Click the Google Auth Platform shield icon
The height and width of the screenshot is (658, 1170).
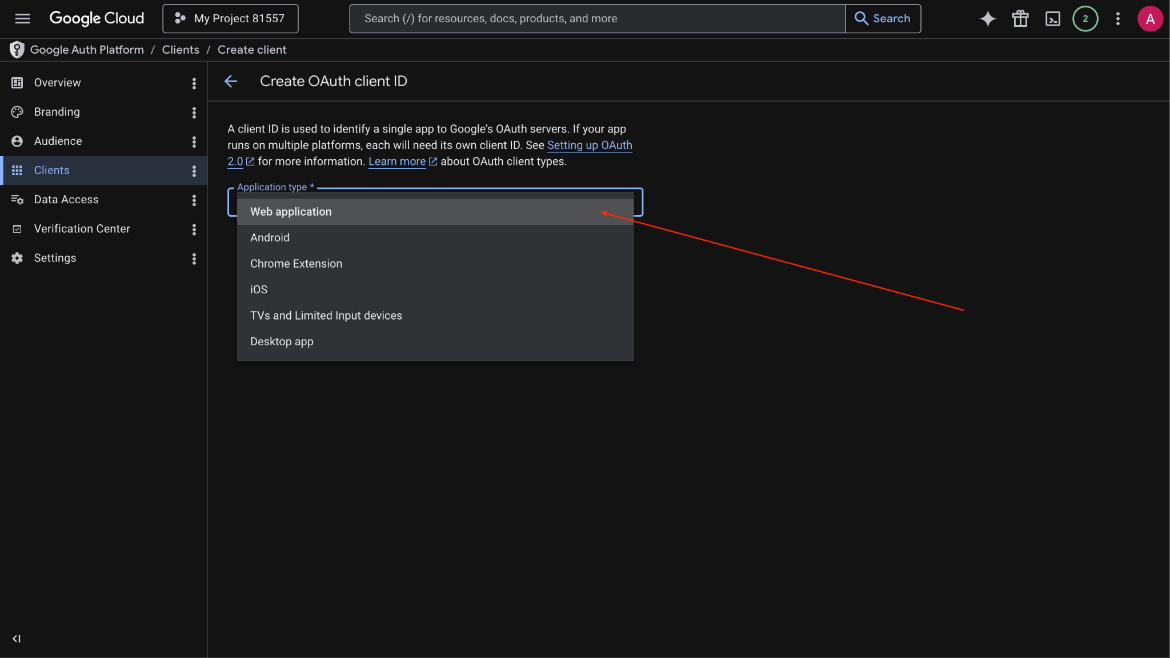tap(16, 50)
